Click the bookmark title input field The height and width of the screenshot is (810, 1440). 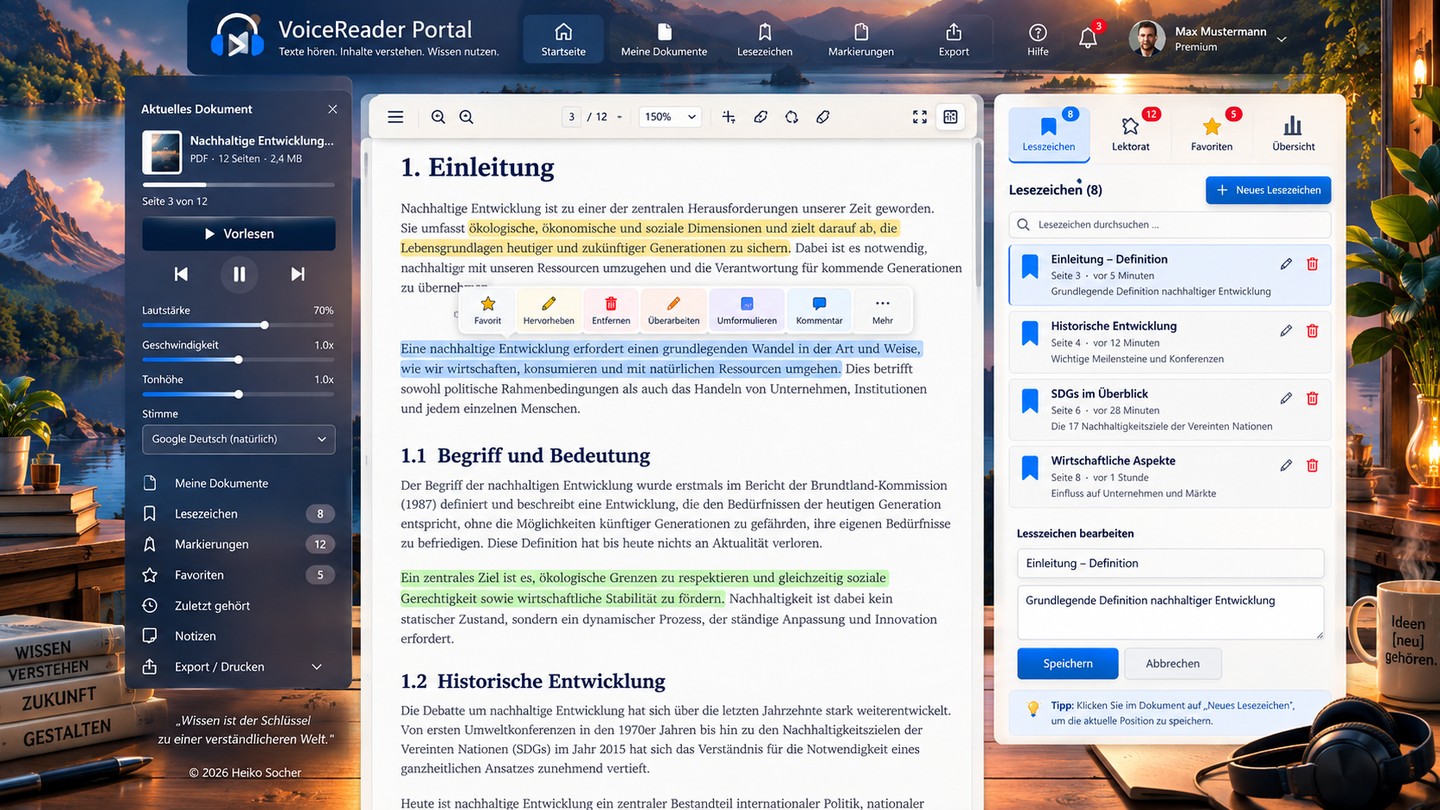(x=1170, y=563)
